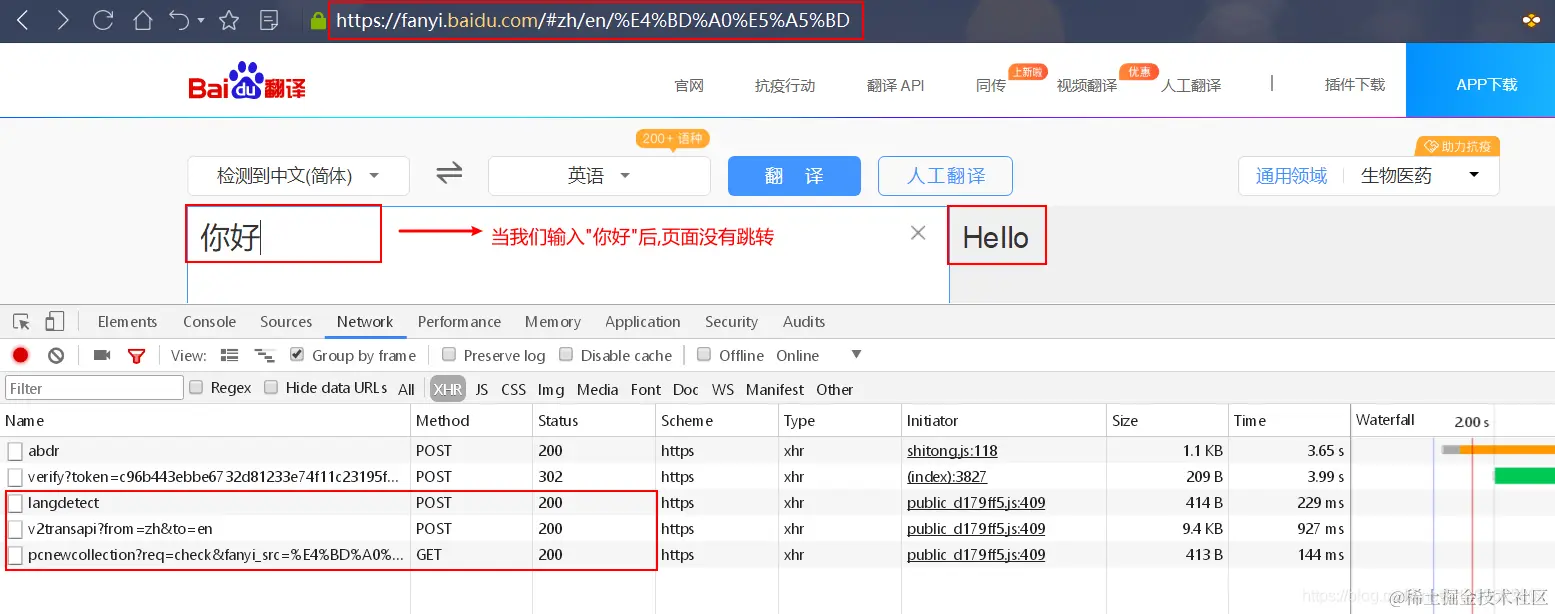The height and width of the screenshot is (614, 1555).
Task: Open the Sources tab
Action: (286, 322)
